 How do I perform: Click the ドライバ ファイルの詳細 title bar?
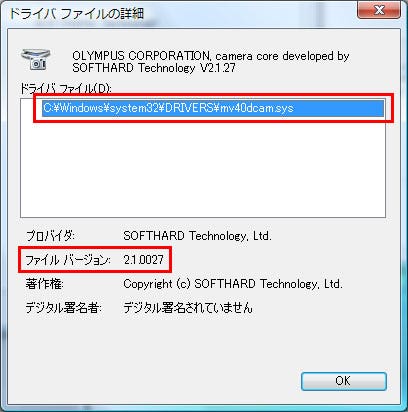coord(180,13)
